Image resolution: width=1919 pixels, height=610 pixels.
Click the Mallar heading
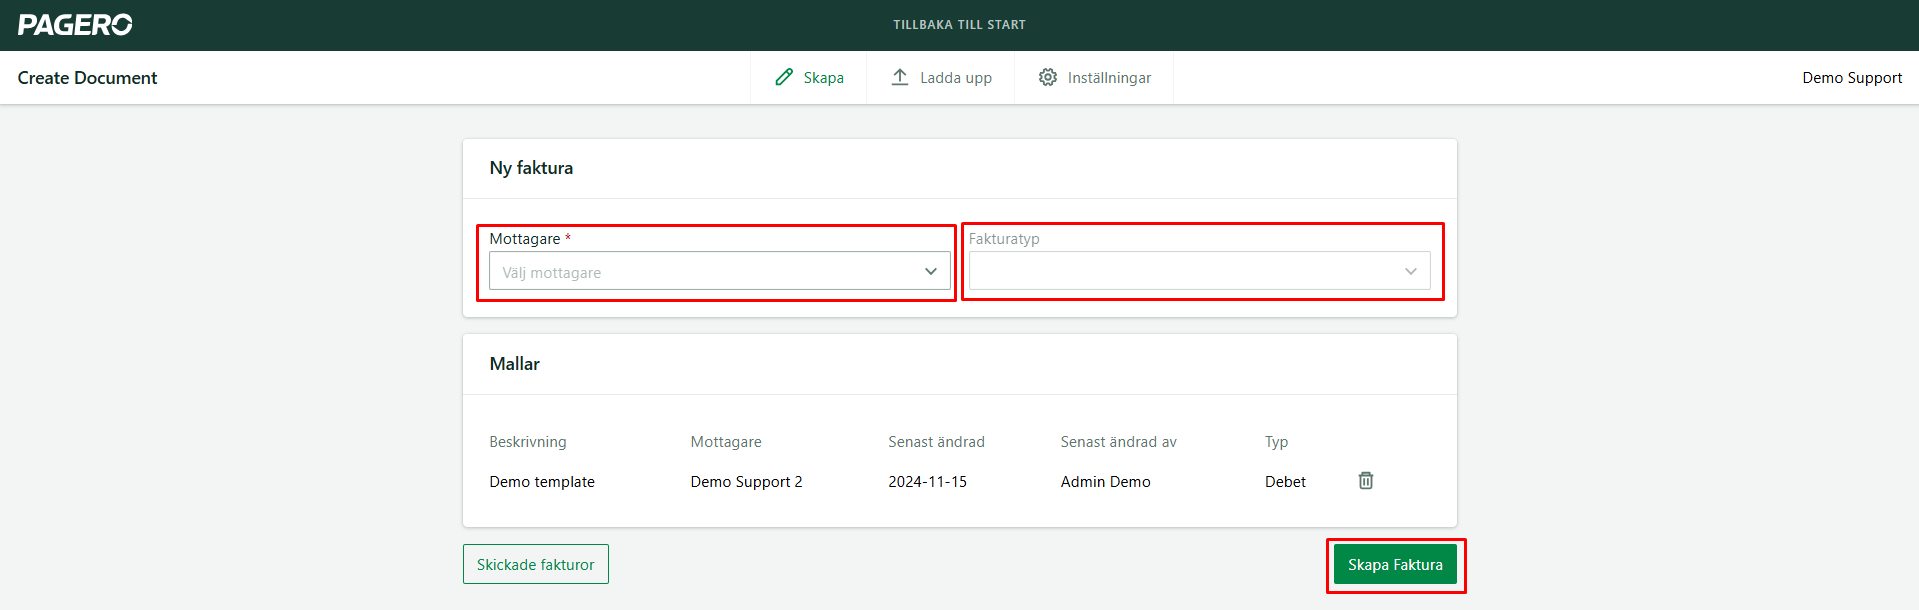click(514, 364)
